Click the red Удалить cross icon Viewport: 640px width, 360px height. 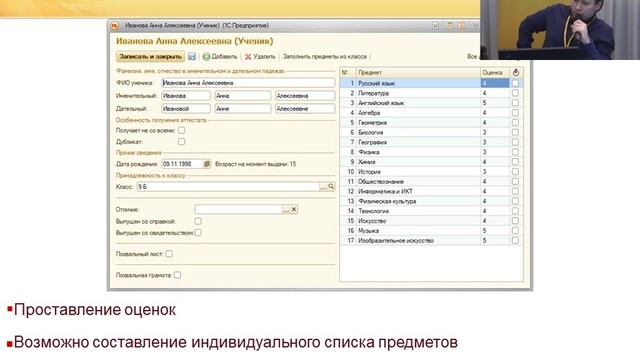coord(248,57)
